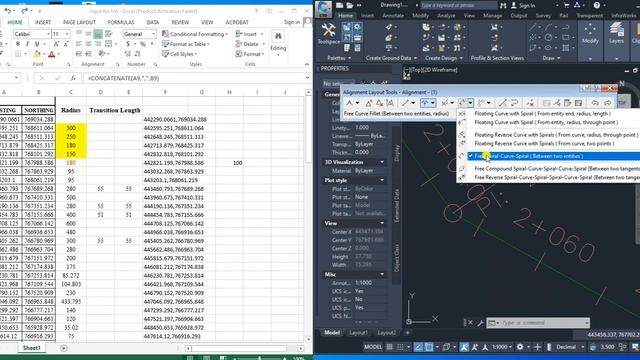Image resolution: width=640 pixels, height=360 pixels.
Task: Open the font name Calibri dropdown
Action: tap(48, 34)
